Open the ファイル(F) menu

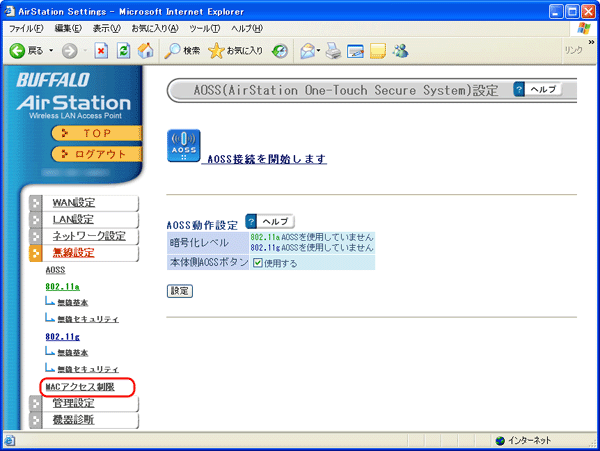[26, 28]
